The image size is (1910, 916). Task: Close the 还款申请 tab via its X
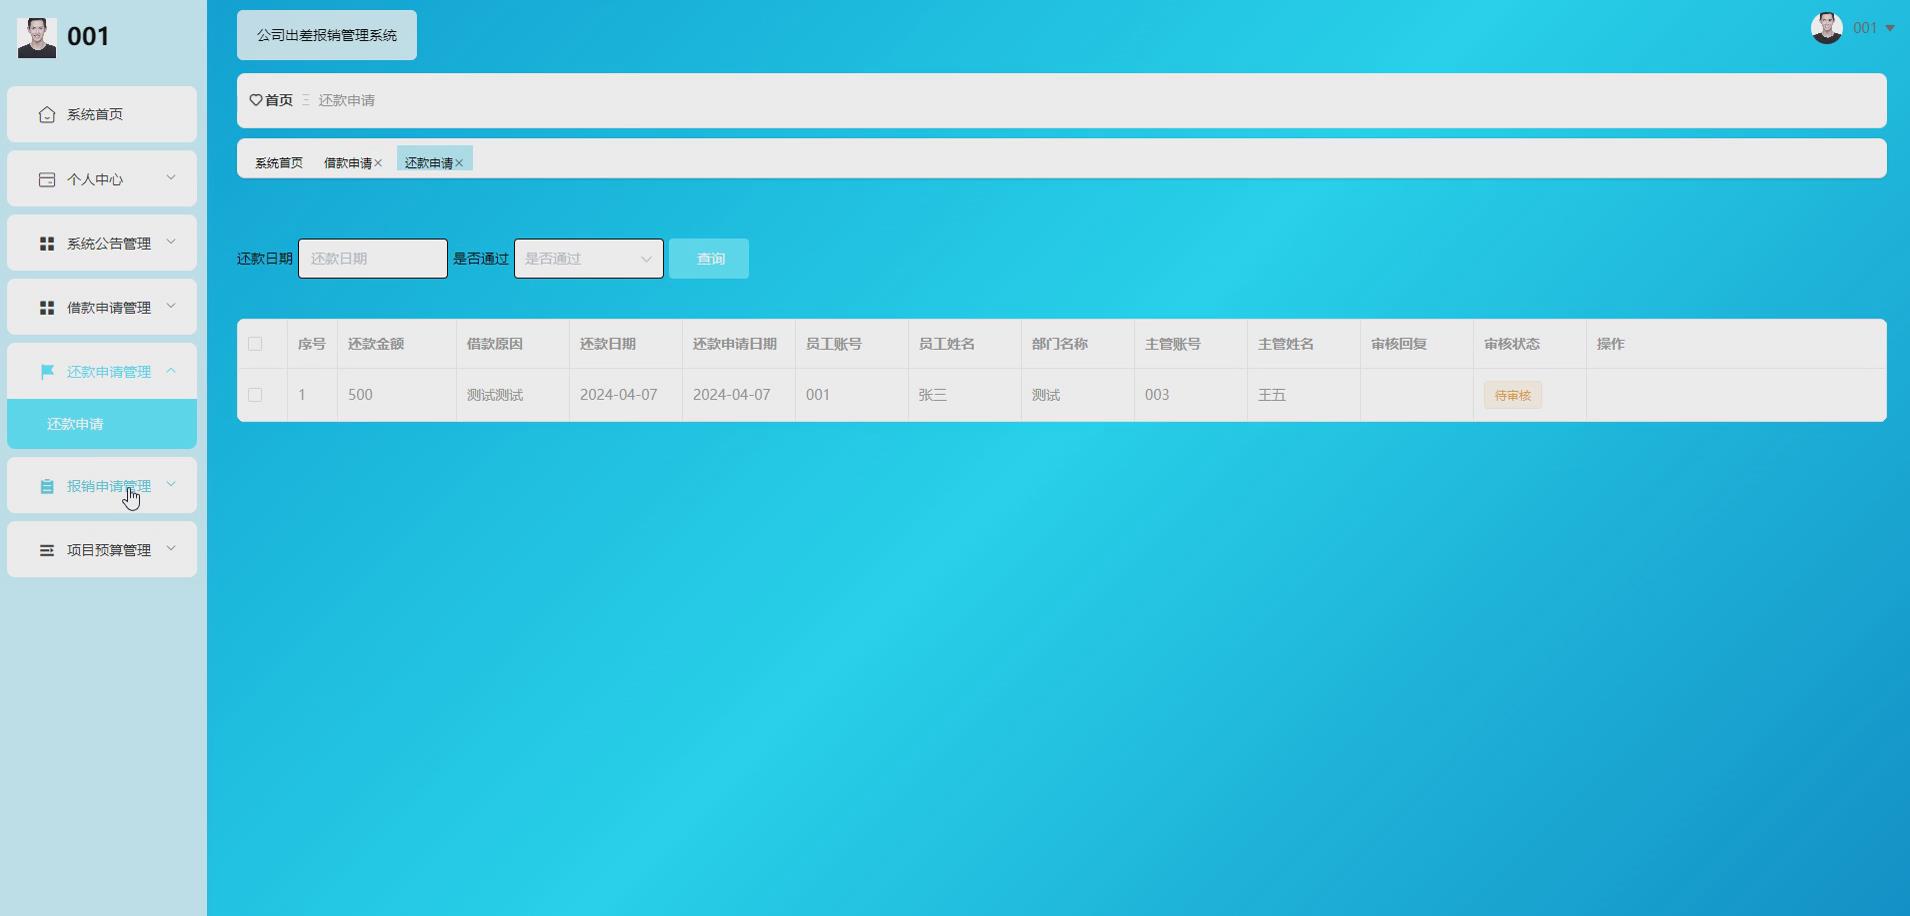(x=459, y=163)
